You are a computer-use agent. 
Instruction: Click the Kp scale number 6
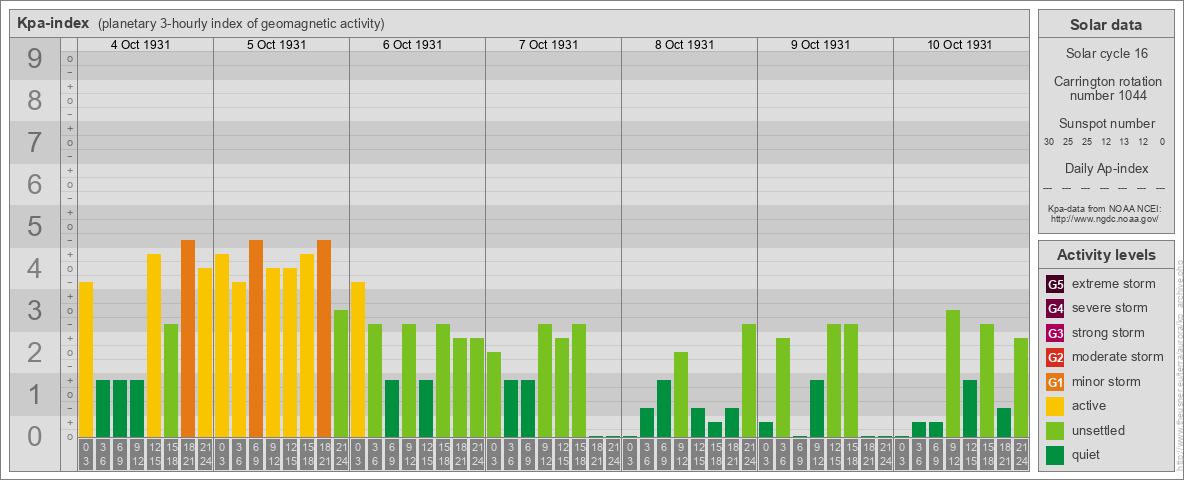click(34, 184)
